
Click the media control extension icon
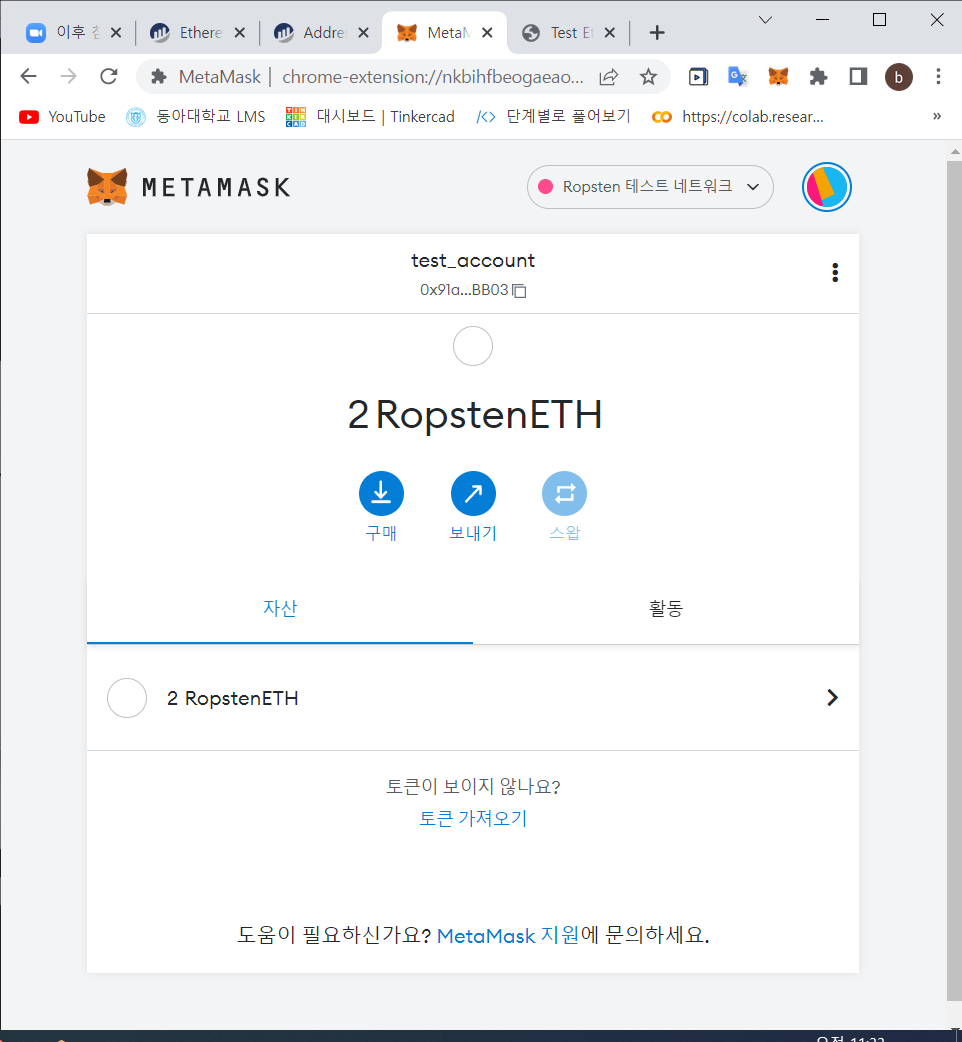[x=698, y=77]
